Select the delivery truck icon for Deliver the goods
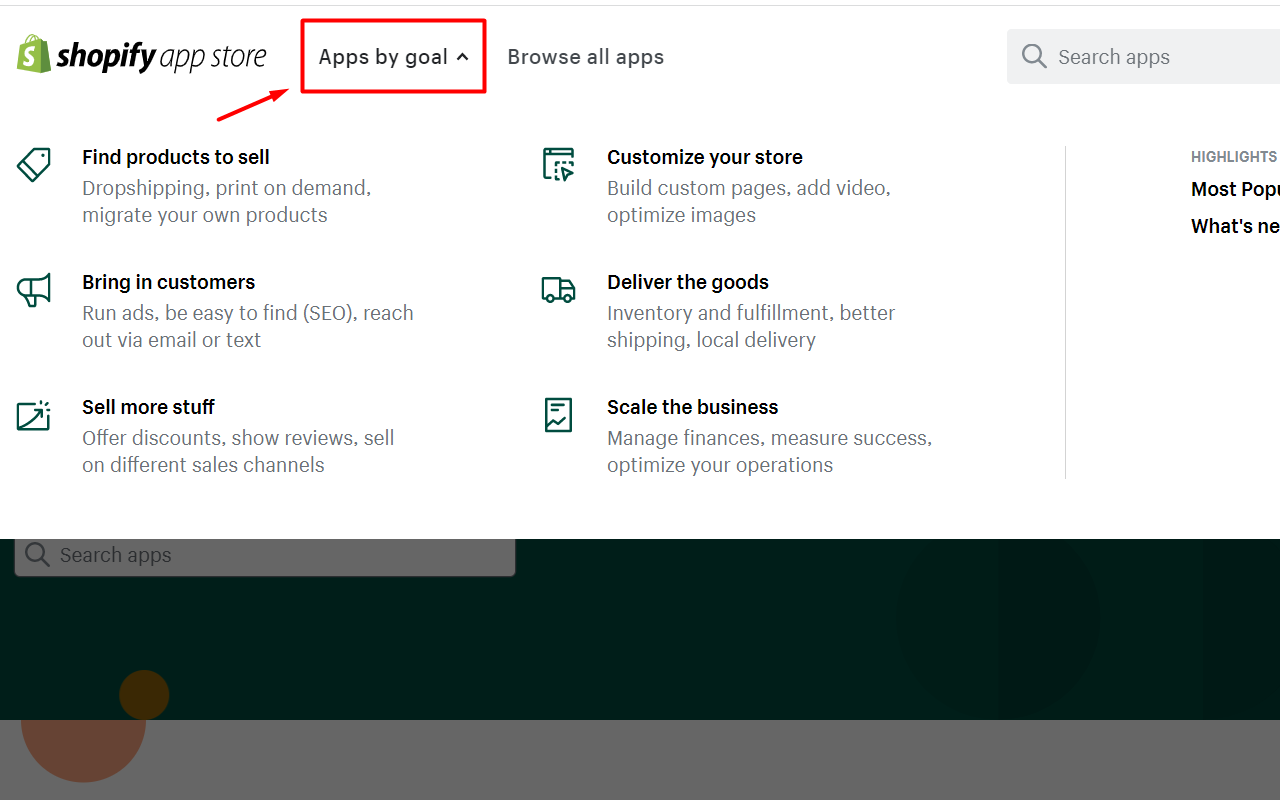Viewport: 1280px width, 800px height. 558,289
